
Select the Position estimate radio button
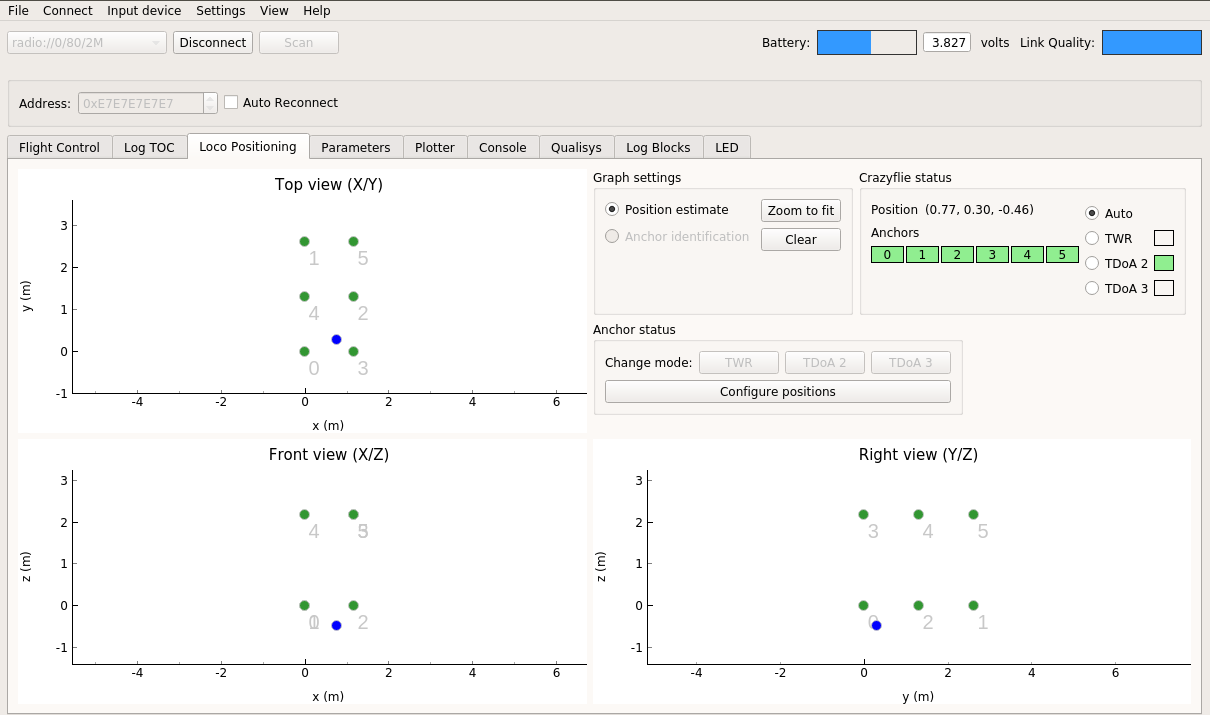click(x=612, y=210)
